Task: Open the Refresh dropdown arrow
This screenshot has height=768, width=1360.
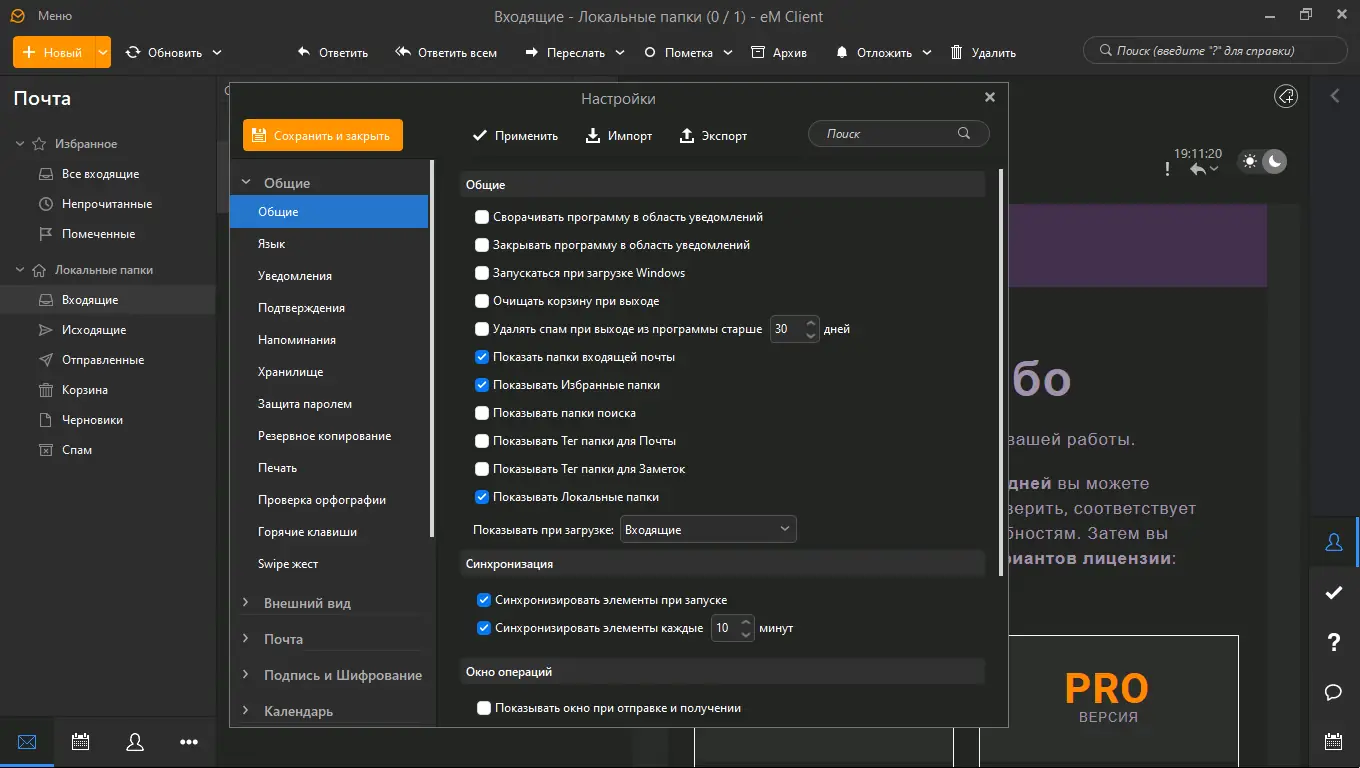Action: click(217, 52)
